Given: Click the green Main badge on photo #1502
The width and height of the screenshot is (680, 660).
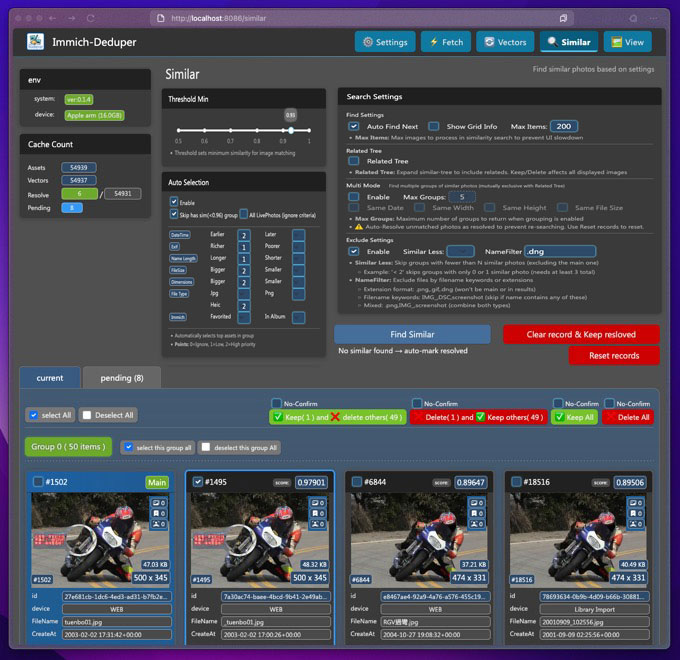Looking at the screenshot, I should tap(157, 482).
